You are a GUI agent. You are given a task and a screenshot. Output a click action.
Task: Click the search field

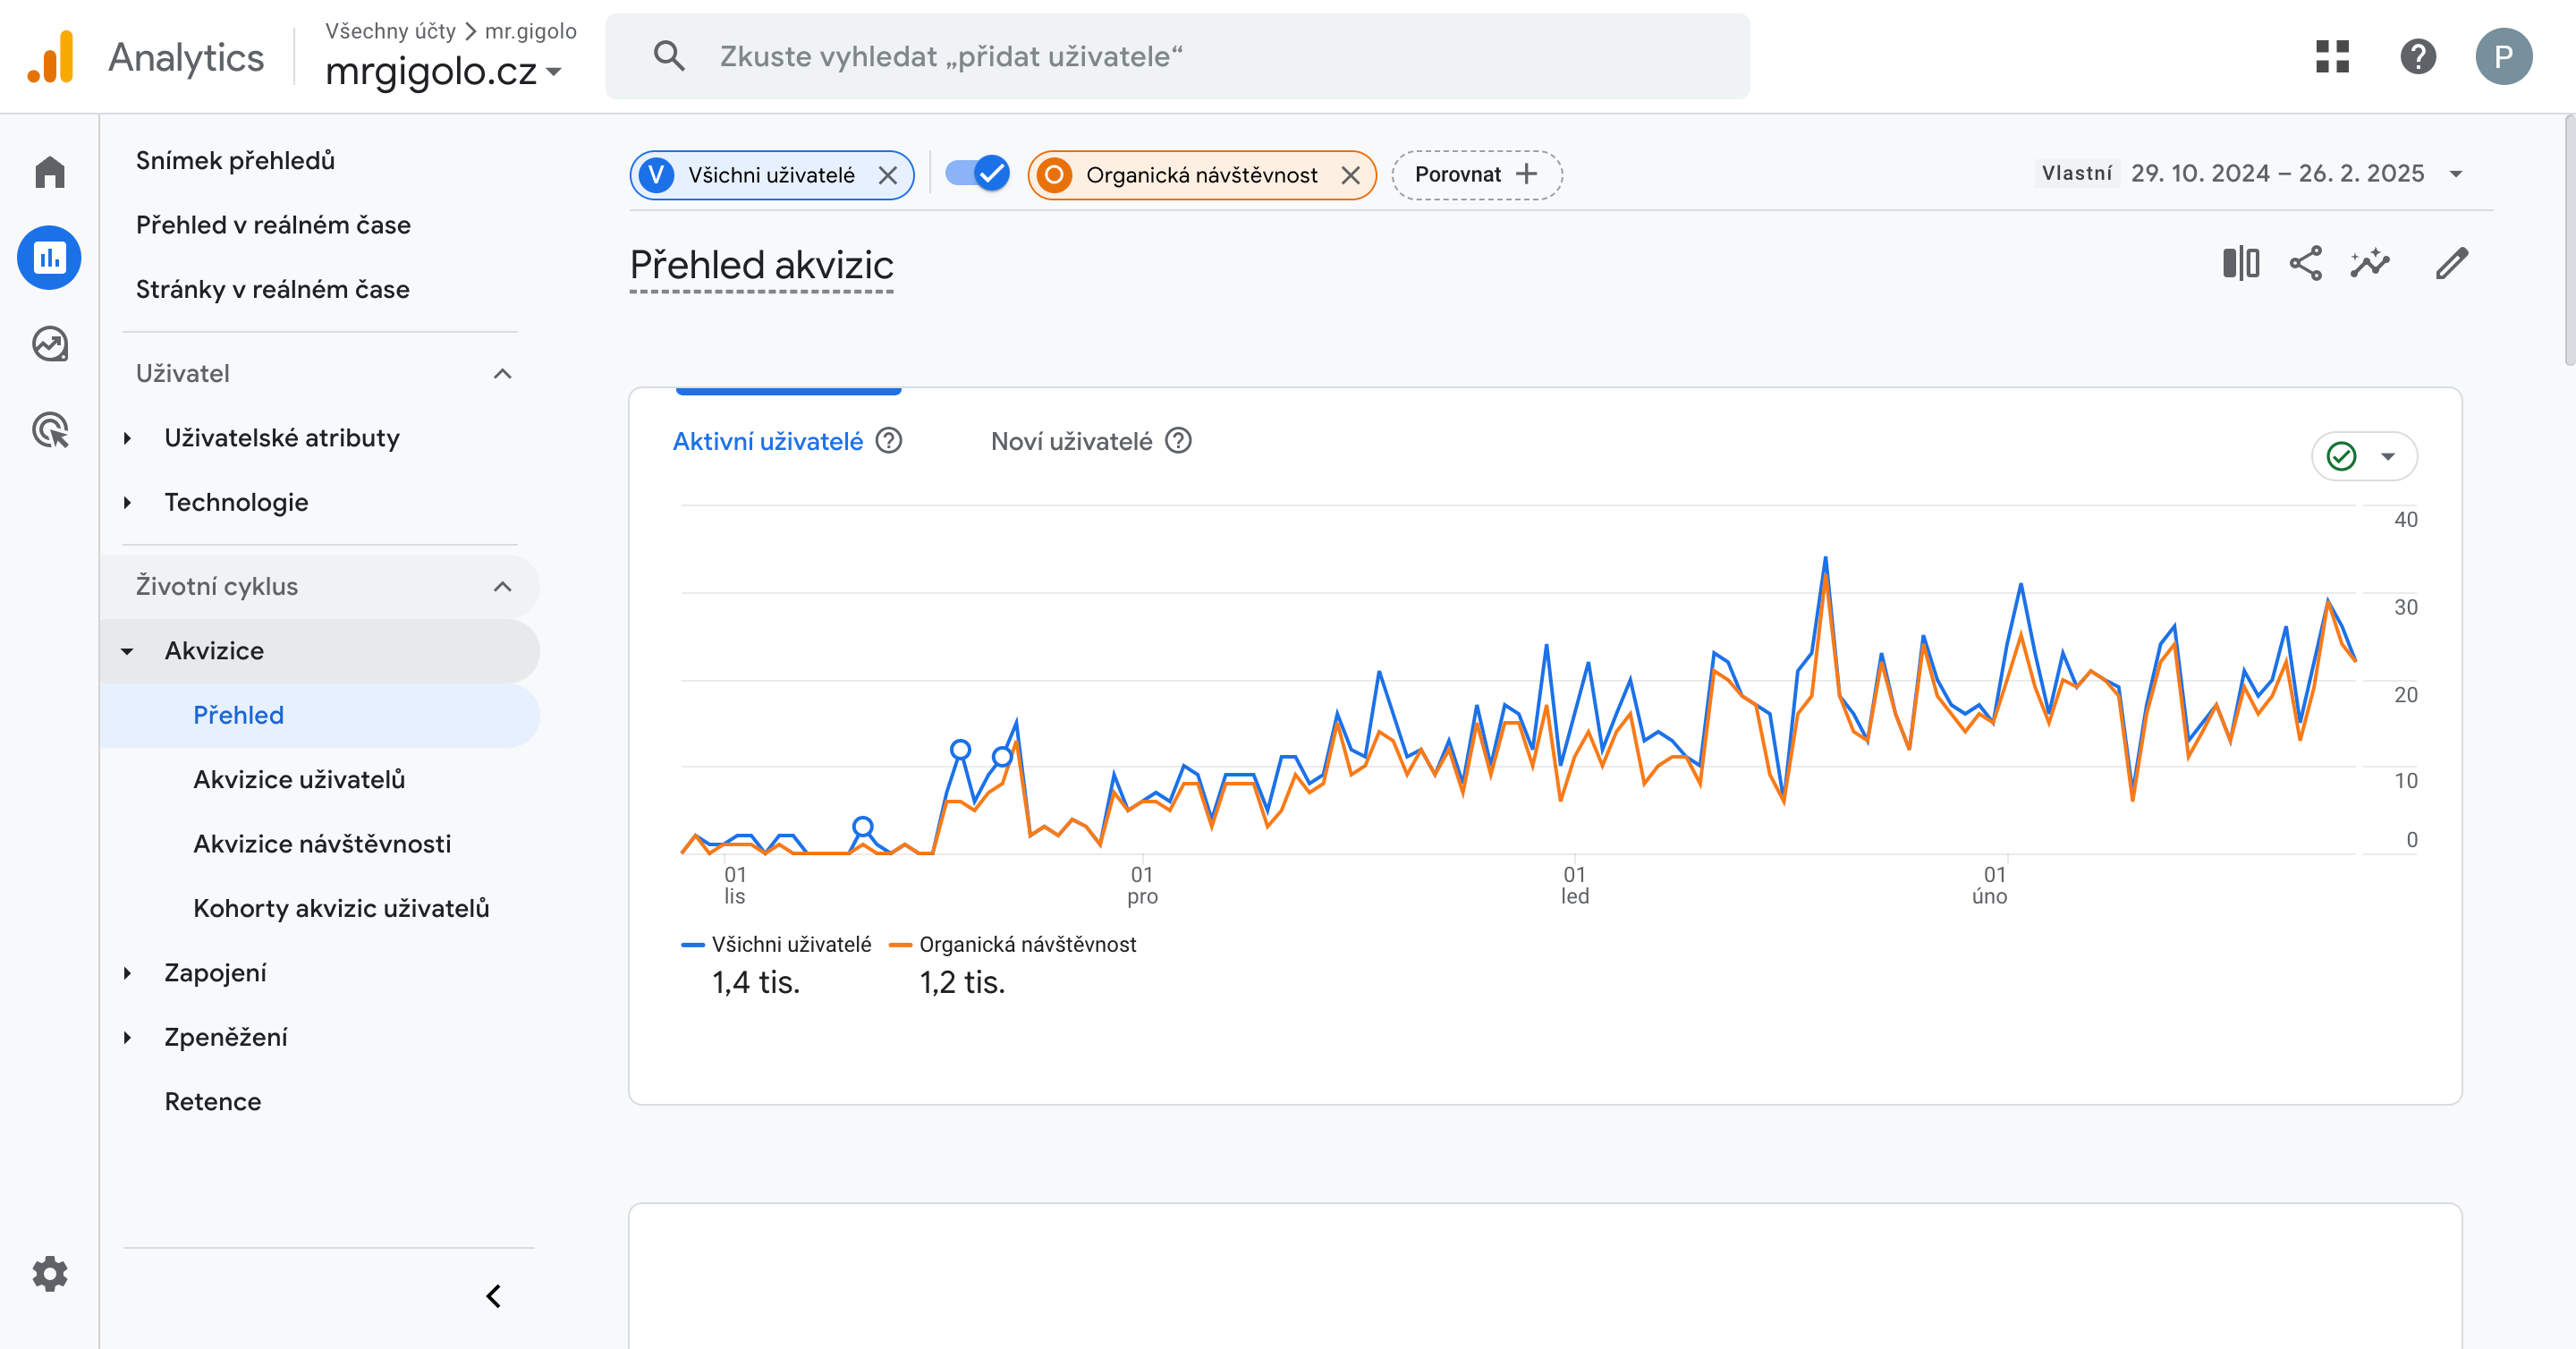[x=1176, y=56]
